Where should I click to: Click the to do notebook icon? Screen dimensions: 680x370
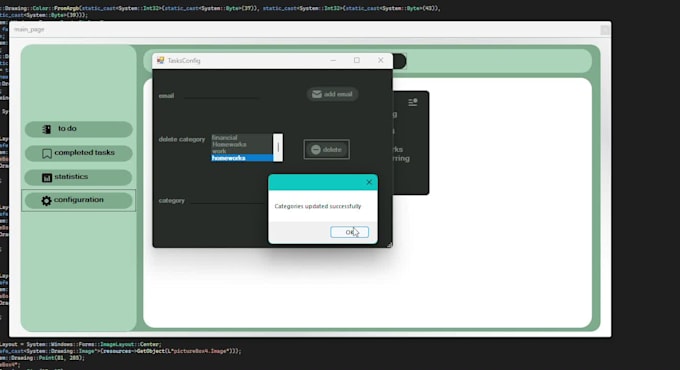(x=47, y=129)
